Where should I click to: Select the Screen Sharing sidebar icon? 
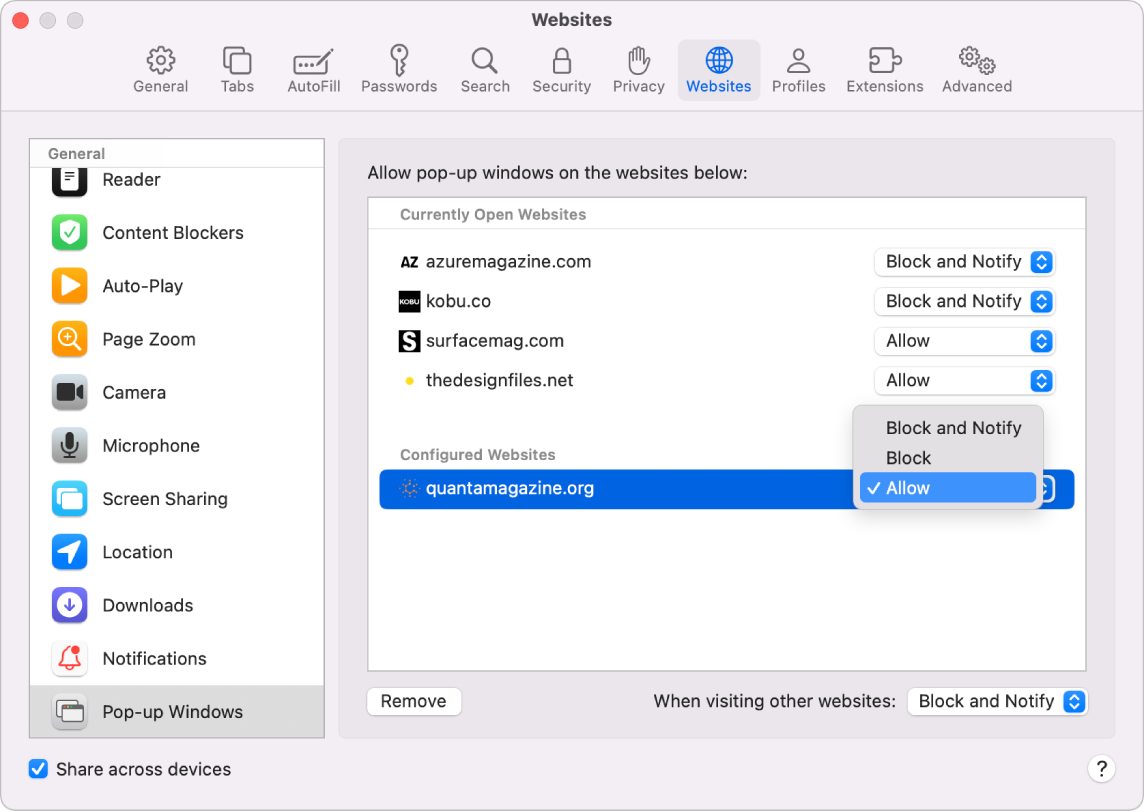70,498
